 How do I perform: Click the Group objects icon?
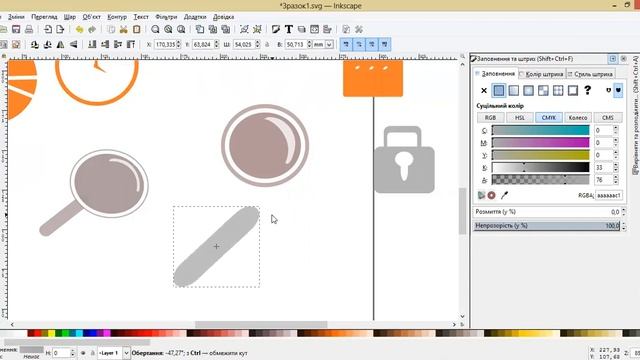(244, 29)
